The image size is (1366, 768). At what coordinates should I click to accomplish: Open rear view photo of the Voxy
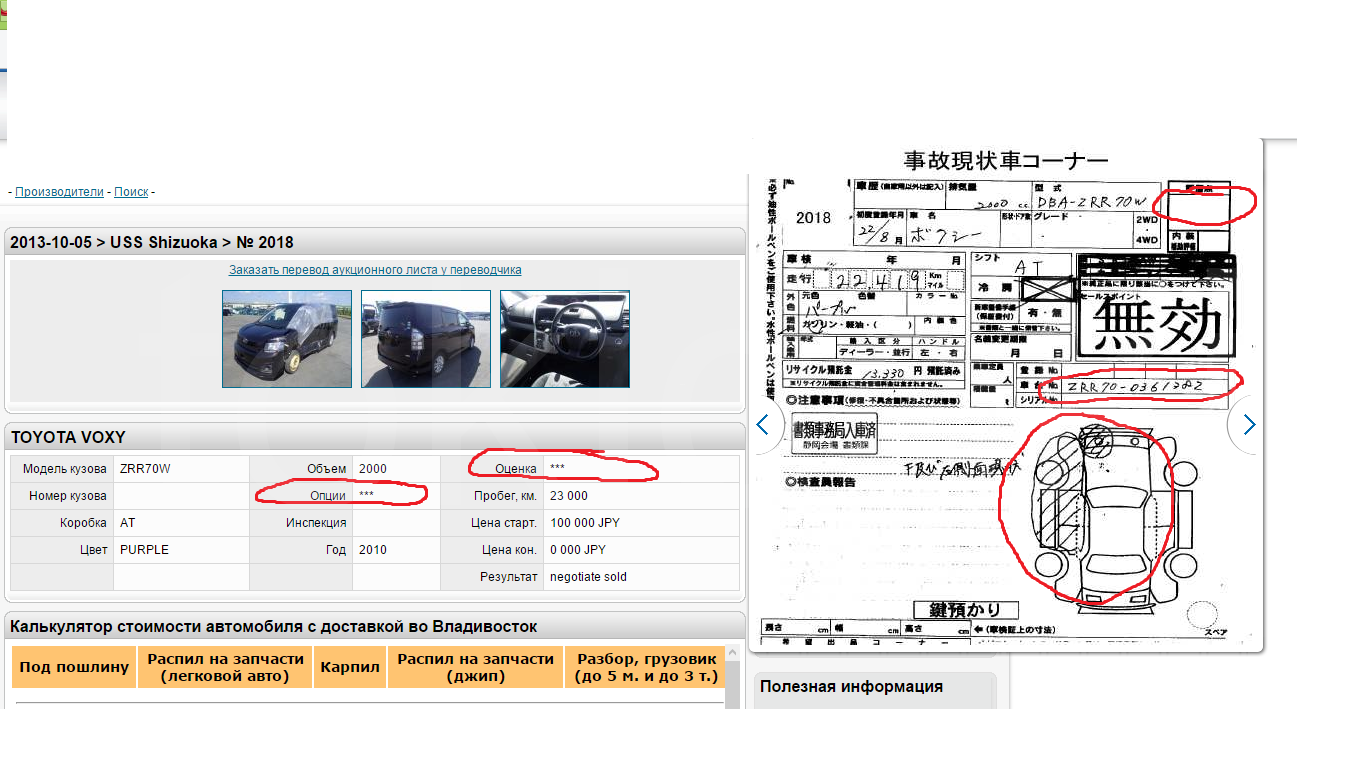(426, 339)
